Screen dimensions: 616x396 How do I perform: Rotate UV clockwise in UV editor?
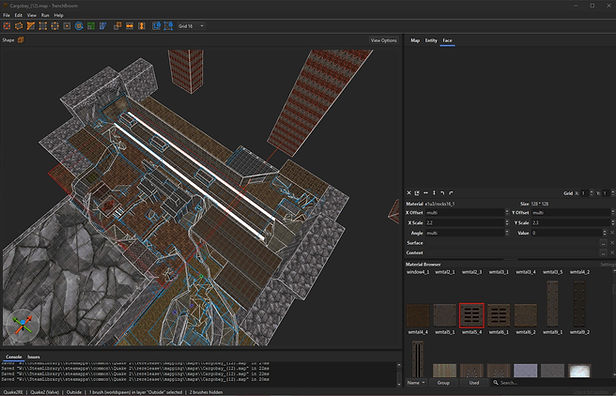451,193
